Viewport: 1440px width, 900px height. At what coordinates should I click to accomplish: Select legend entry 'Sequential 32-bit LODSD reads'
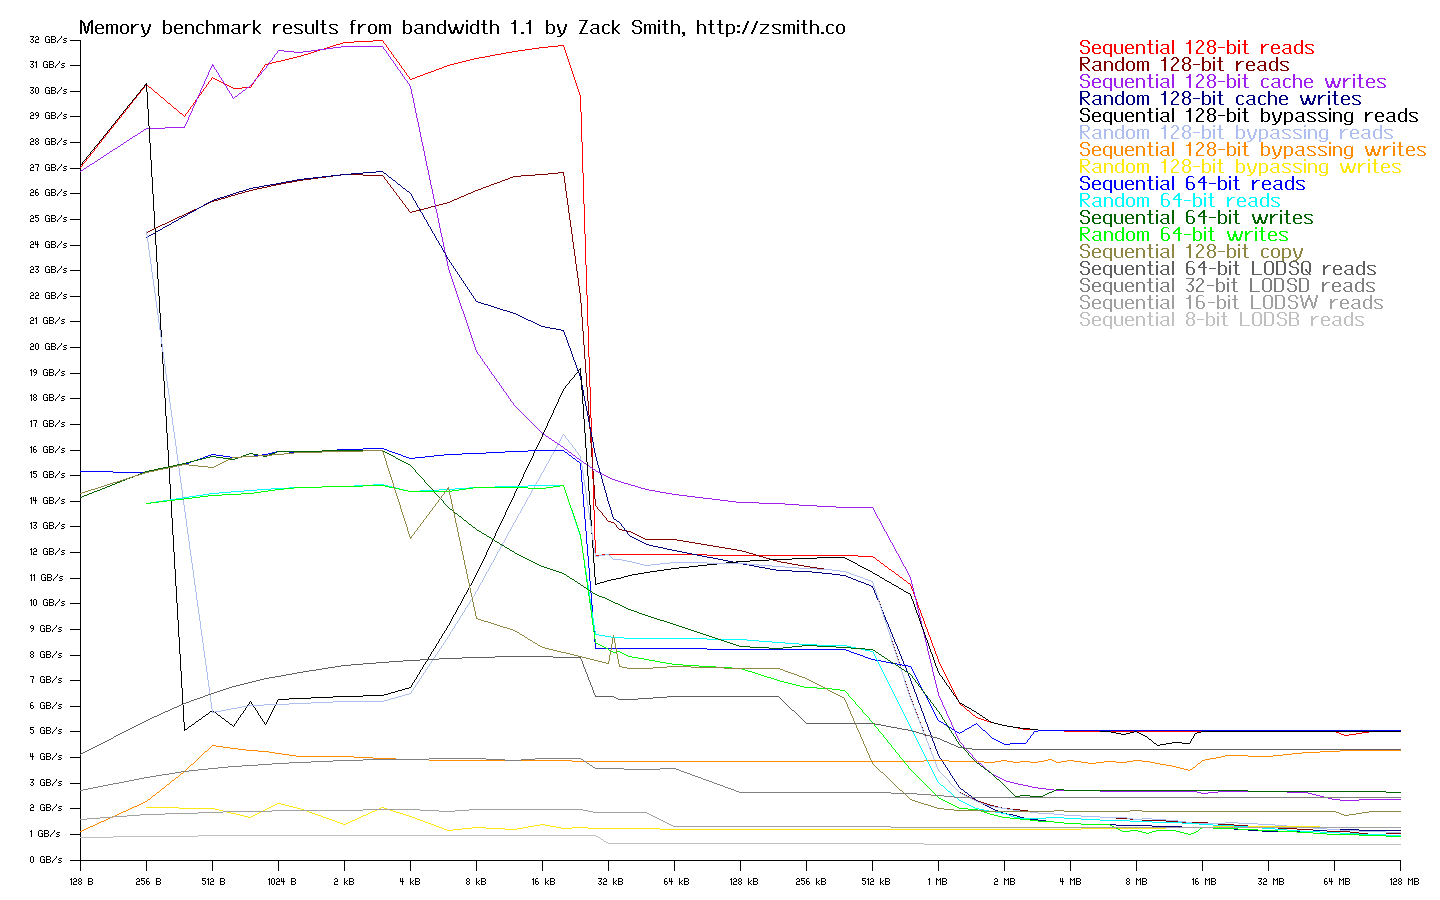coord(1228,286)
